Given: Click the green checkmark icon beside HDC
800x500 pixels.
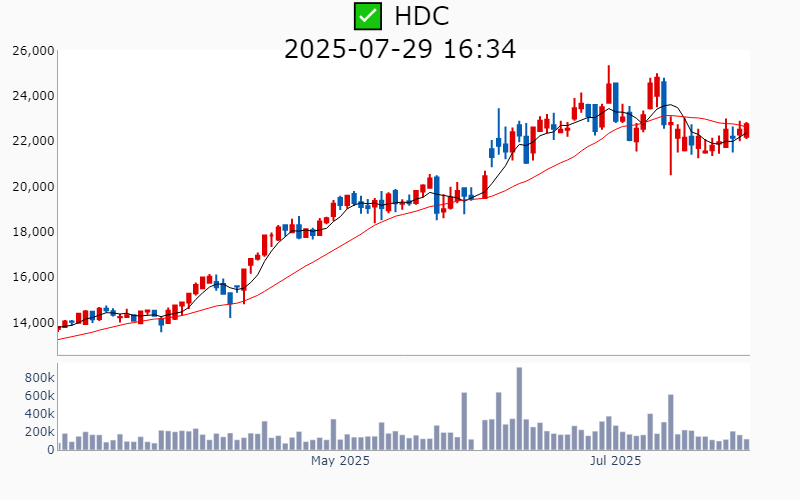Looking at the screenshot, I should pos(368,16).
